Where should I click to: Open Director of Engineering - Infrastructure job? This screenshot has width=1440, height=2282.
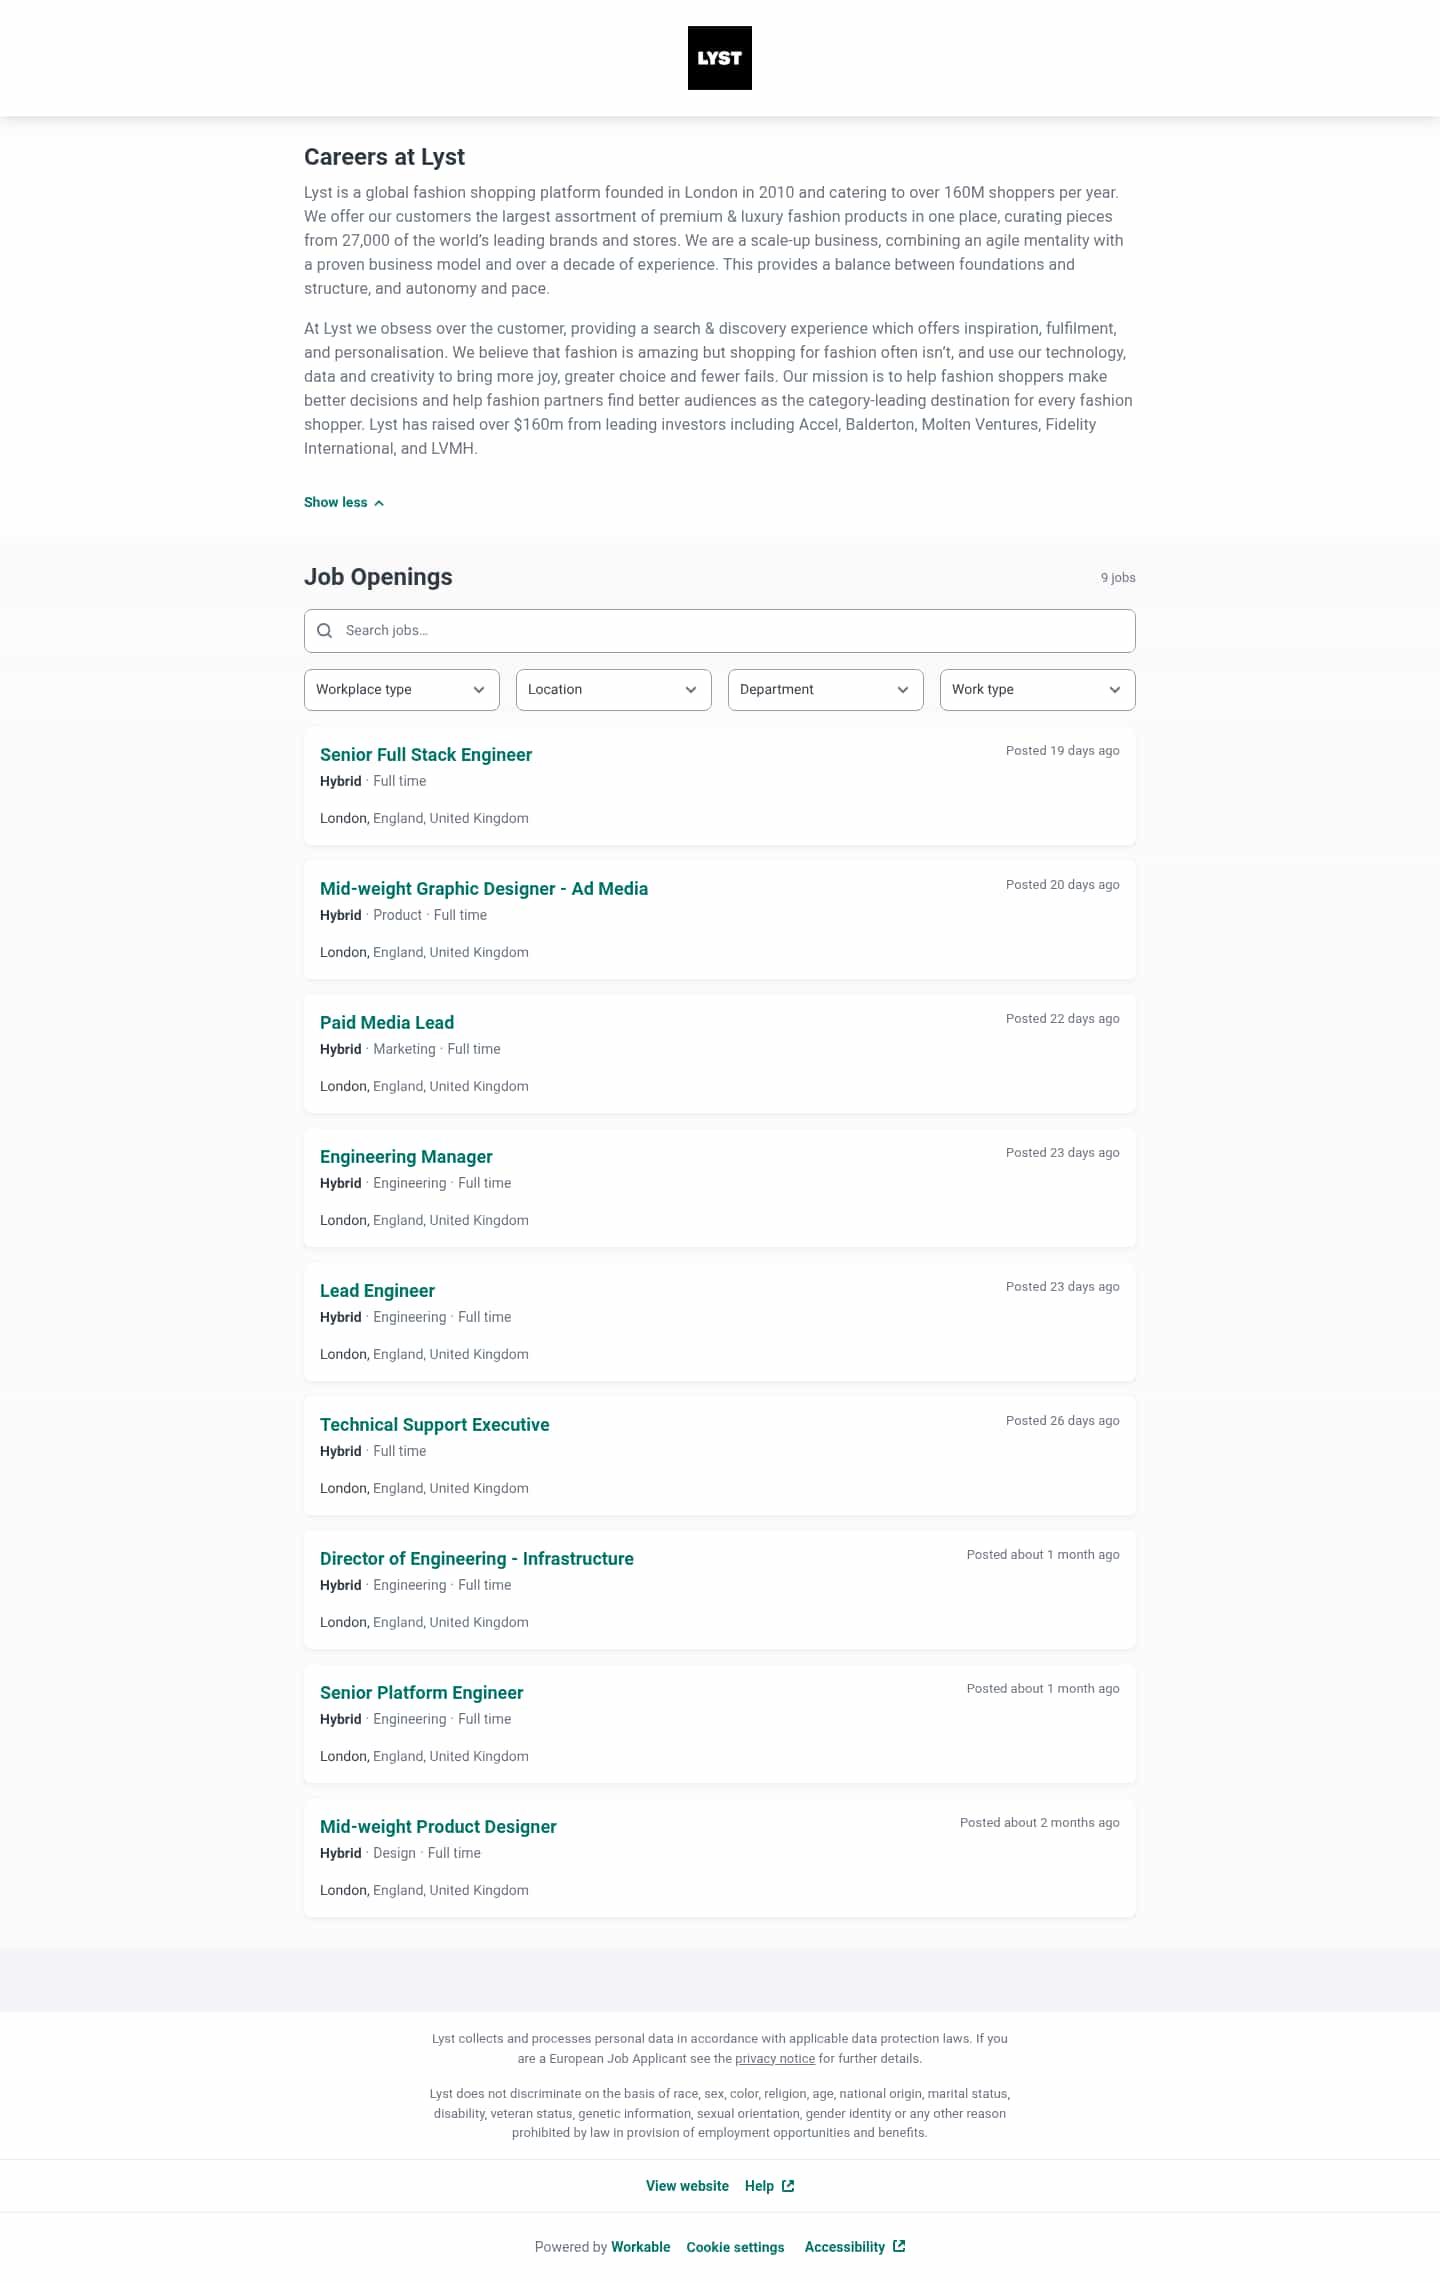pyautogui.click(x=477, y=1559)
